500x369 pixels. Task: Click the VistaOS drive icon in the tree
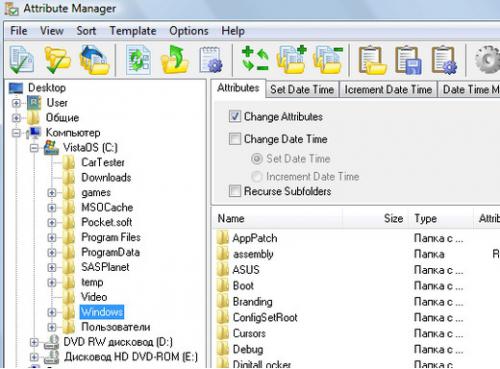[x=51, y=147]
